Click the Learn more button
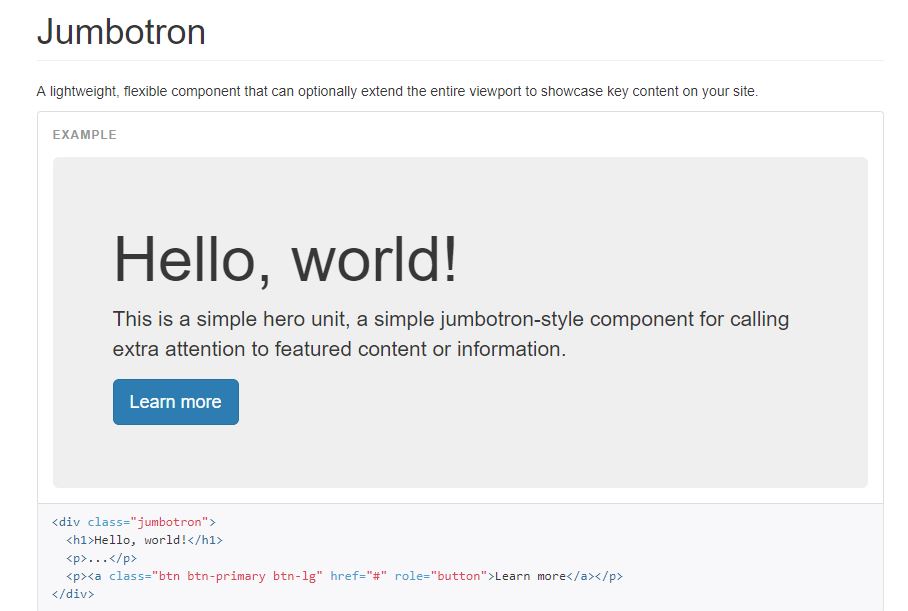This screenshot has width=908, height=611. click(175, 401)
